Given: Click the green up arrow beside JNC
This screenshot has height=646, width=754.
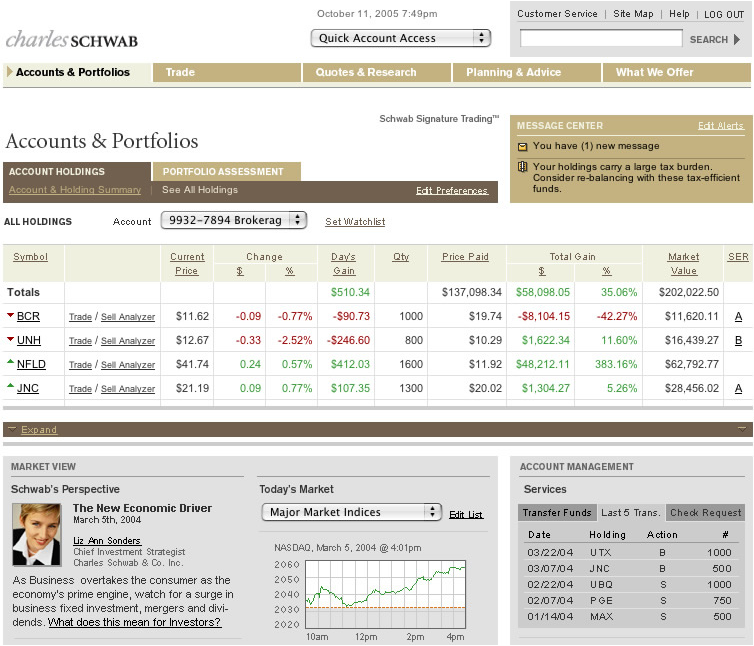Looking at the screenshot, I should 10,385.
